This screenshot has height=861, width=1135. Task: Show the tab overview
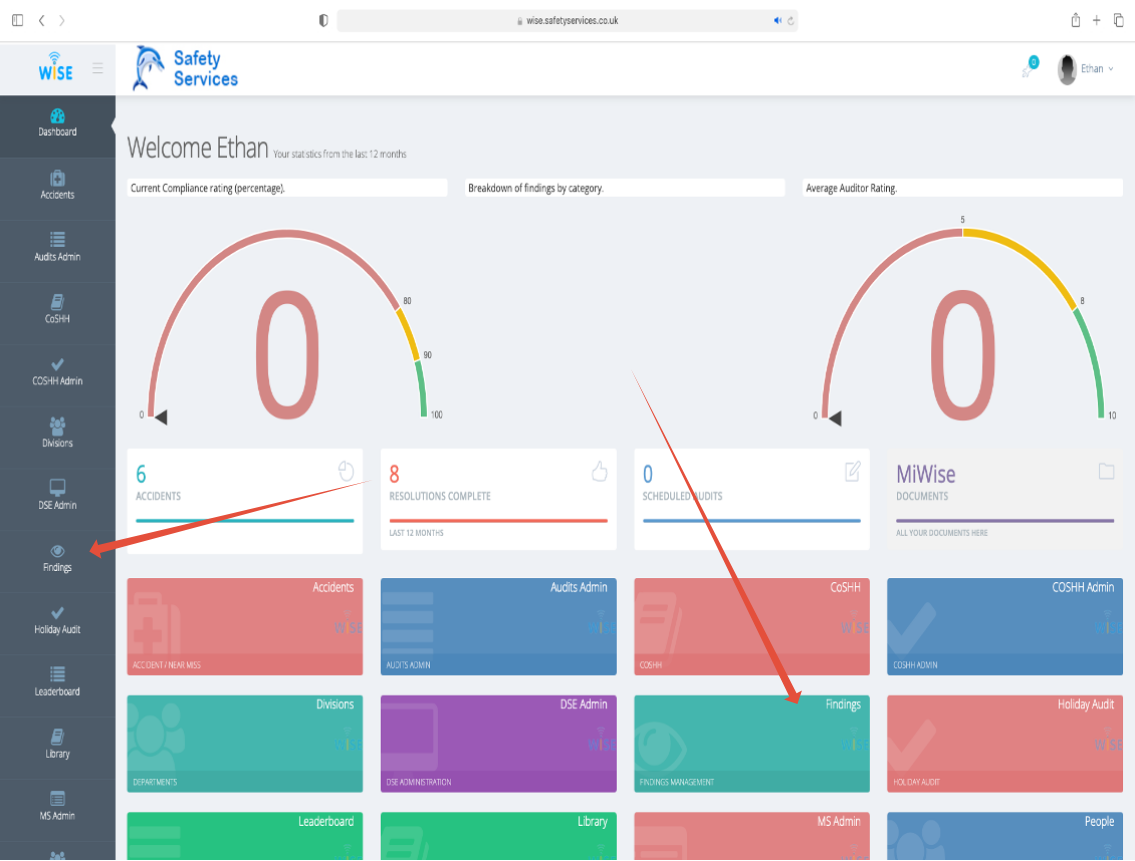[1118, 20]
